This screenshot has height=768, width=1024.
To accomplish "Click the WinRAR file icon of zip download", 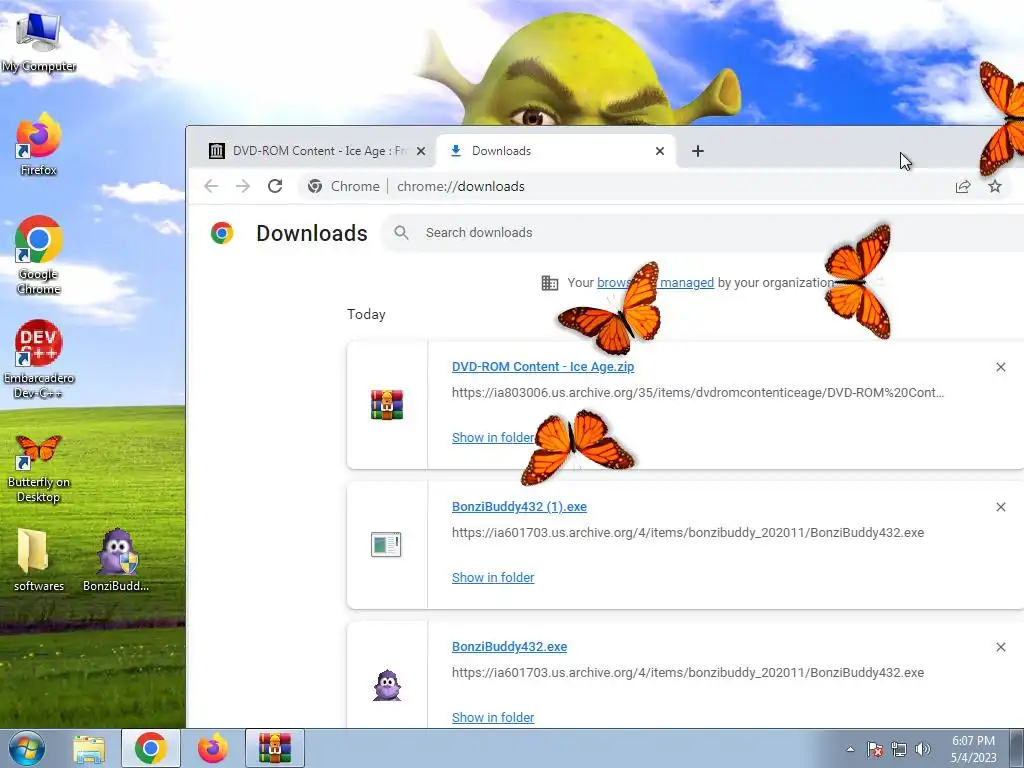I will 387,405.
